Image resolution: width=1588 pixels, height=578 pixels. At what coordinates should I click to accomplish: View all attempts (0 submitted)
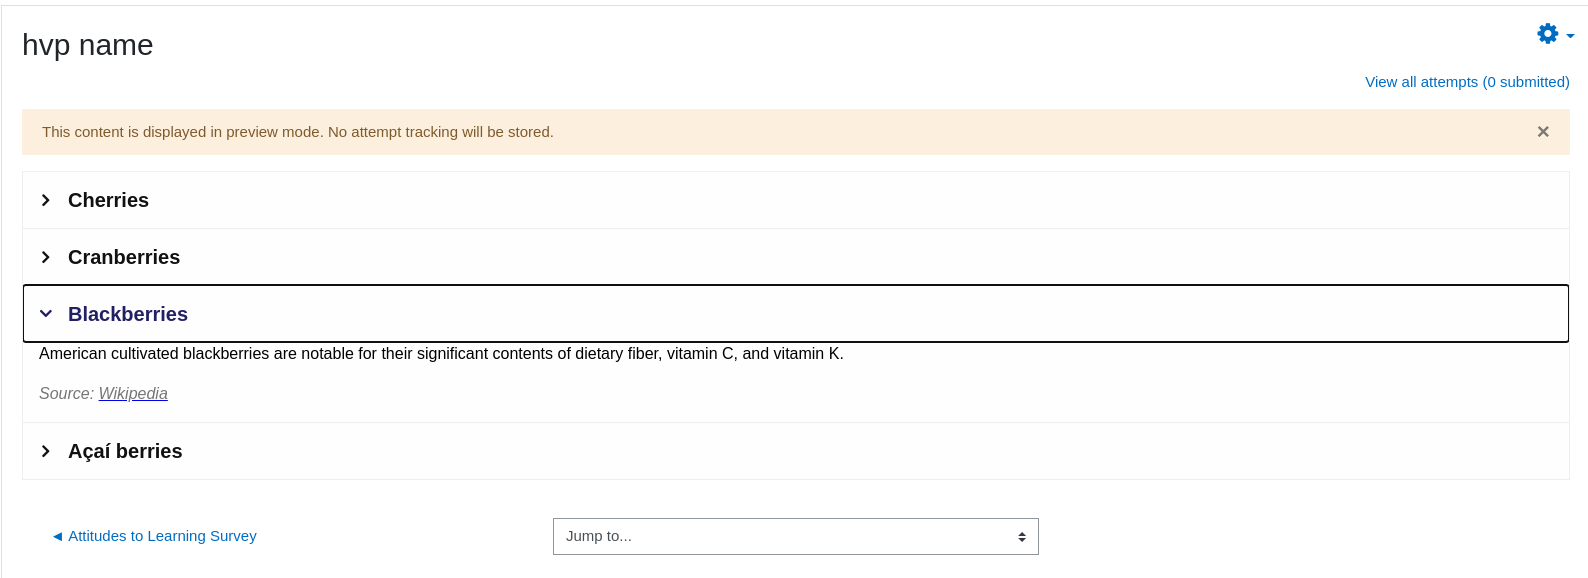pos(1467,82)
